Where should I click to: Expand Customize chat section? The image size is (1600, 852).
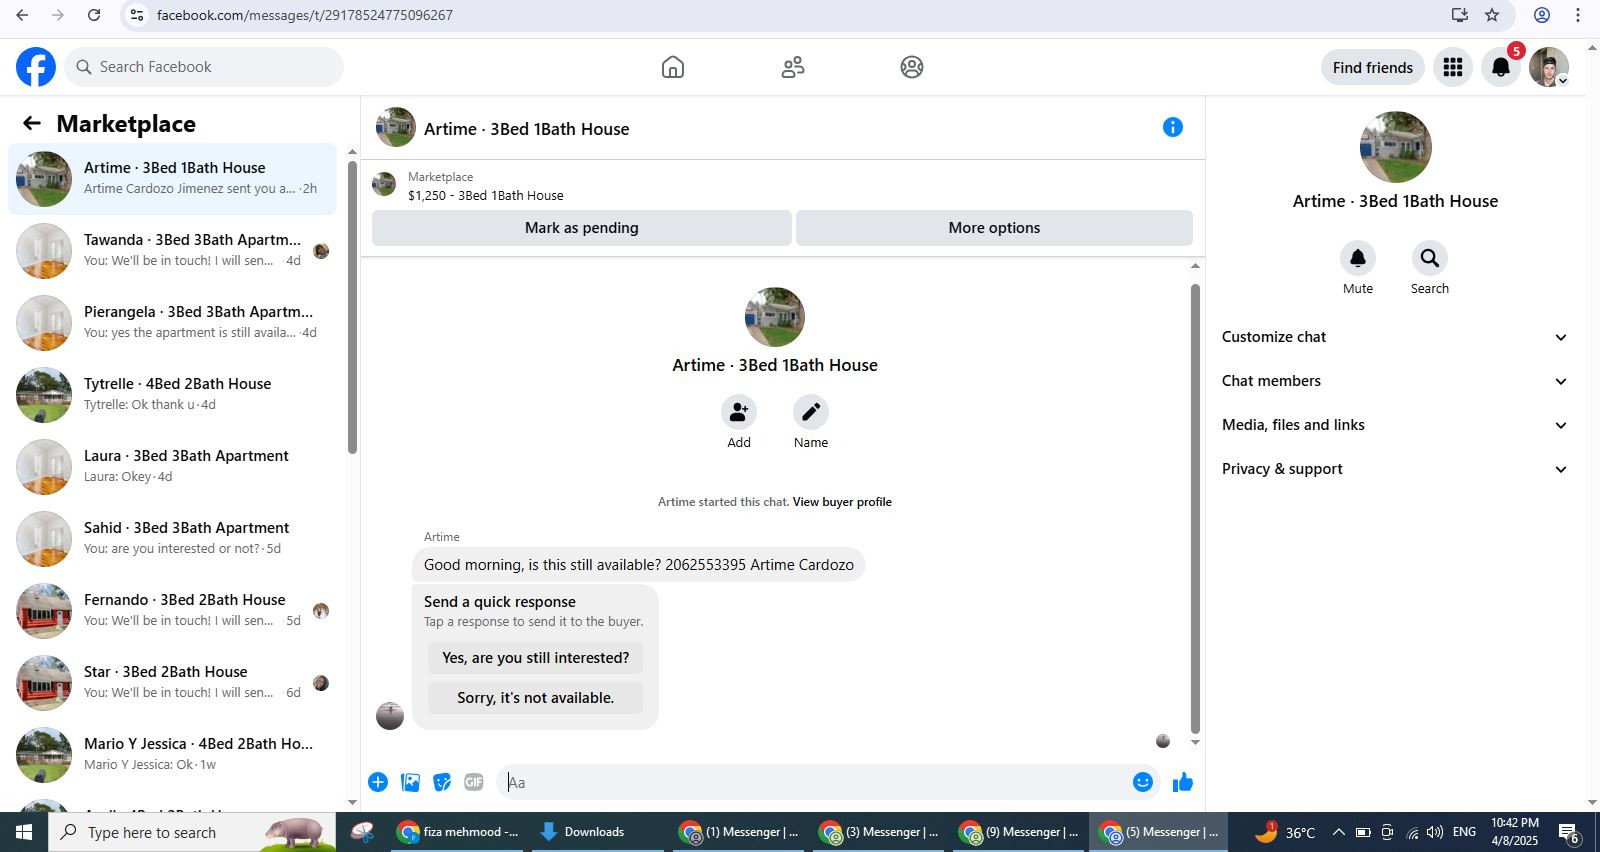point(1394,337)
